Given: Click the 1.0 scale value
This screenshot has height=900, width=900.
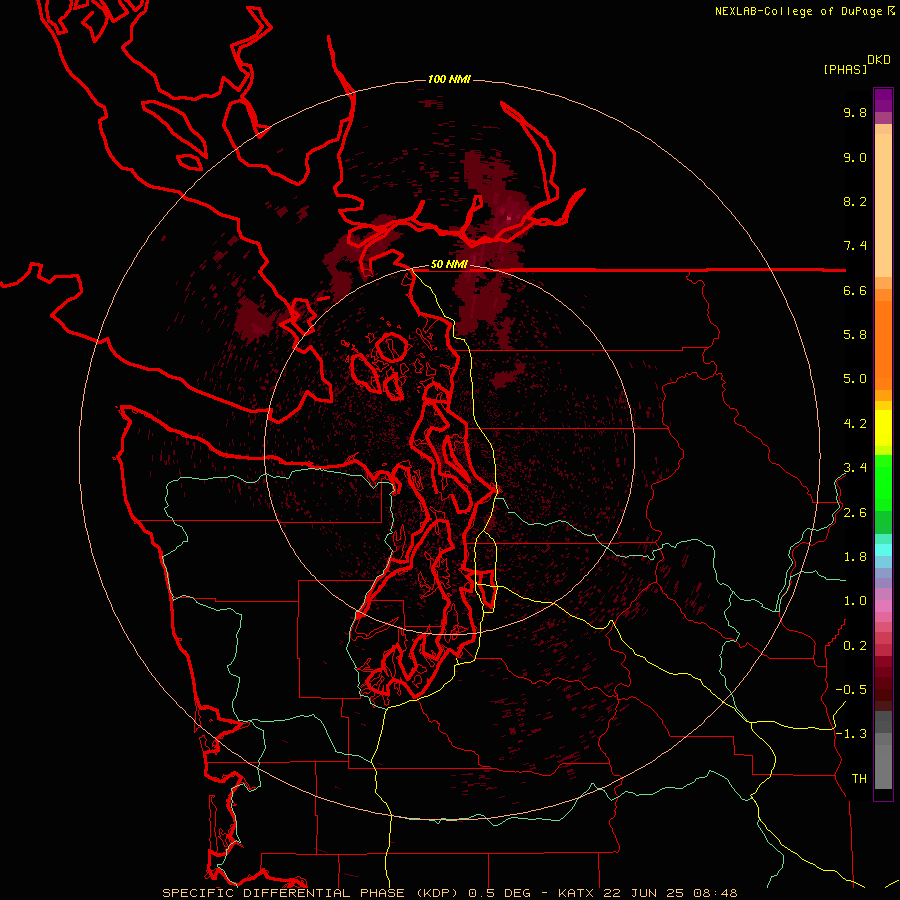Looking at the screenshot, I should 855,601.
